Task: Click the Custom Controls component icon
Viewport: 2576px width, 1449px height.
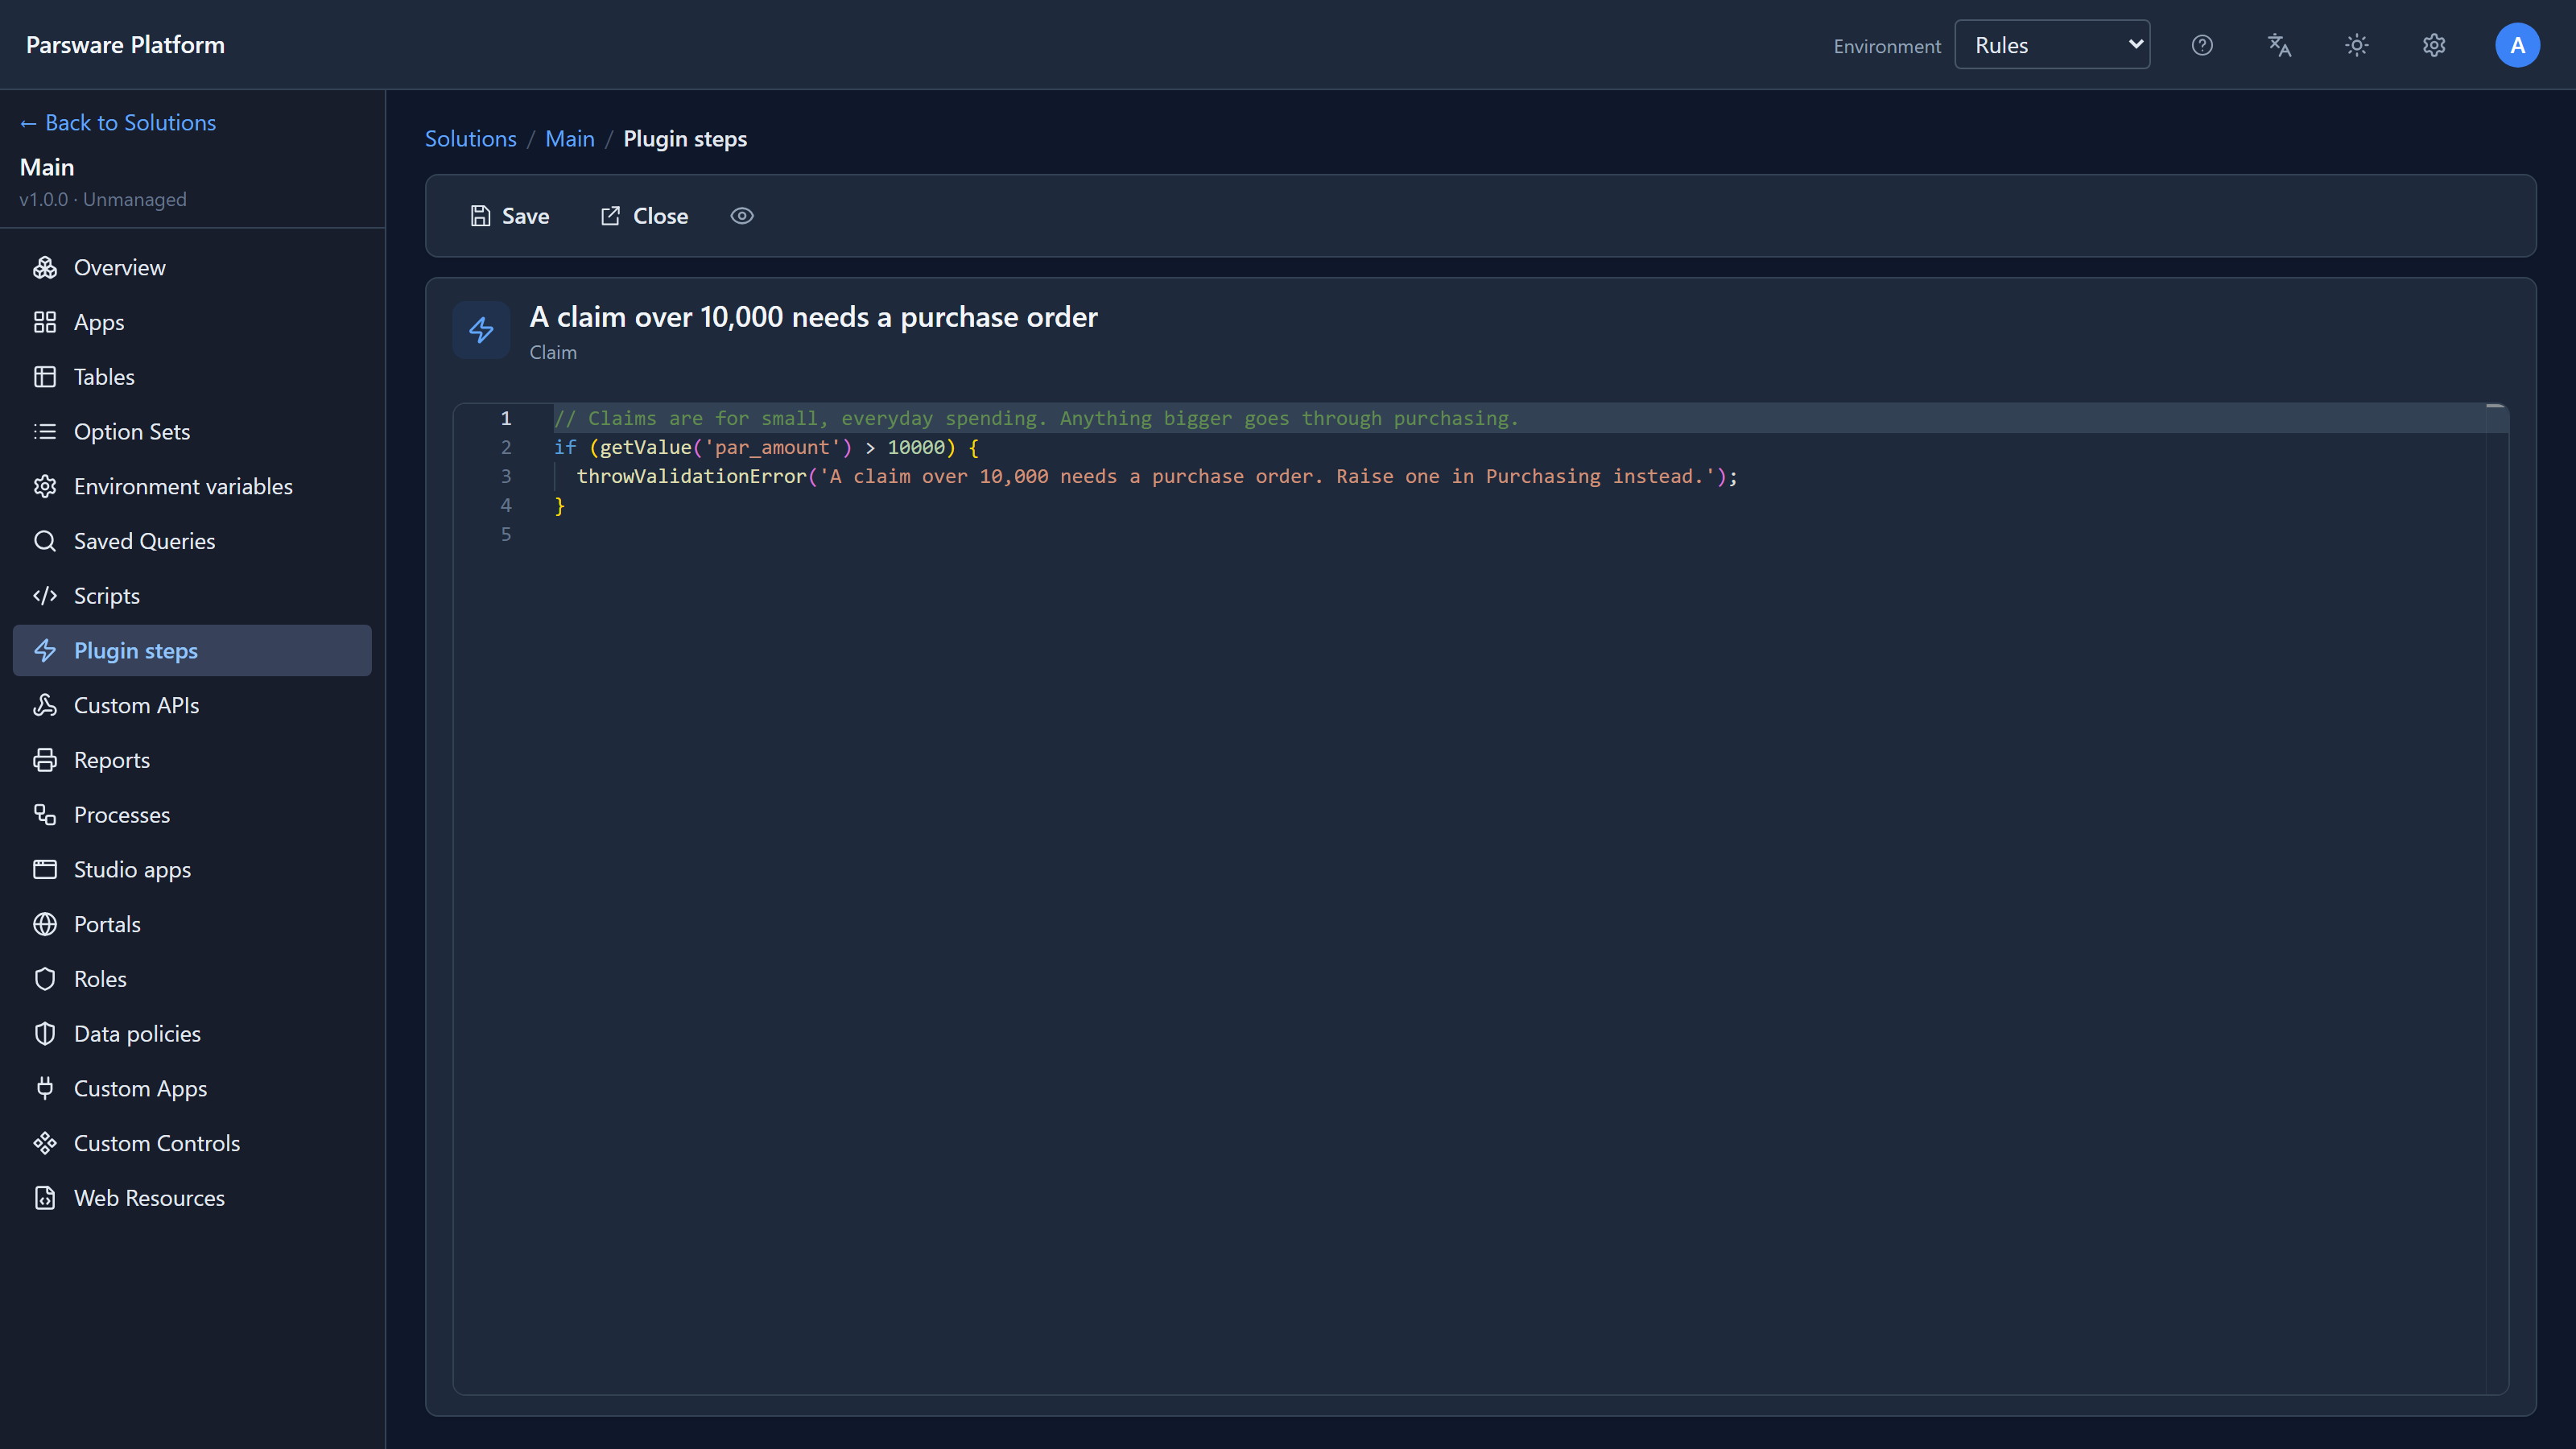Action: [45, 1143]
